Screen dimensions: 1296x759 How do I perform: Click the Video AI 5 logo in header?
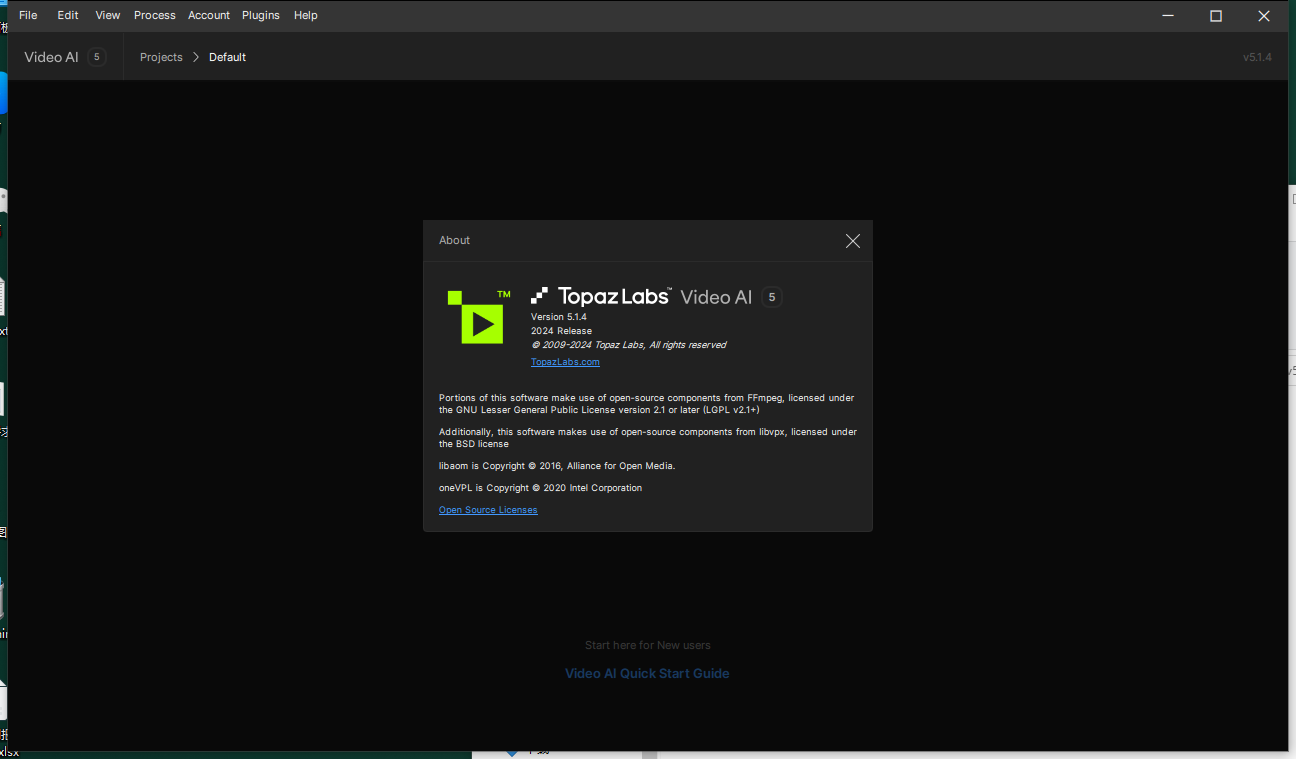(x=65, y=57)
